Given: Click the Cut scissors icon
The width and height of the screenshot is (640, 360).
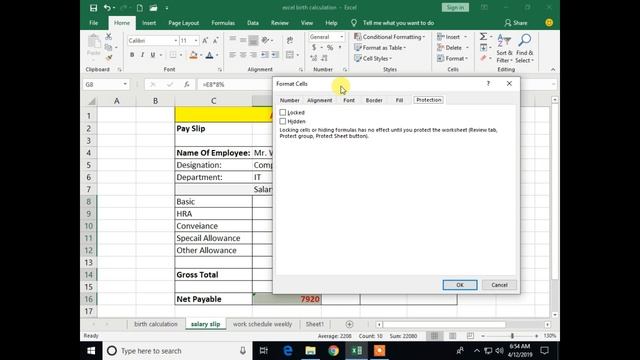Looking at the screenshot, I should point(109,37).
